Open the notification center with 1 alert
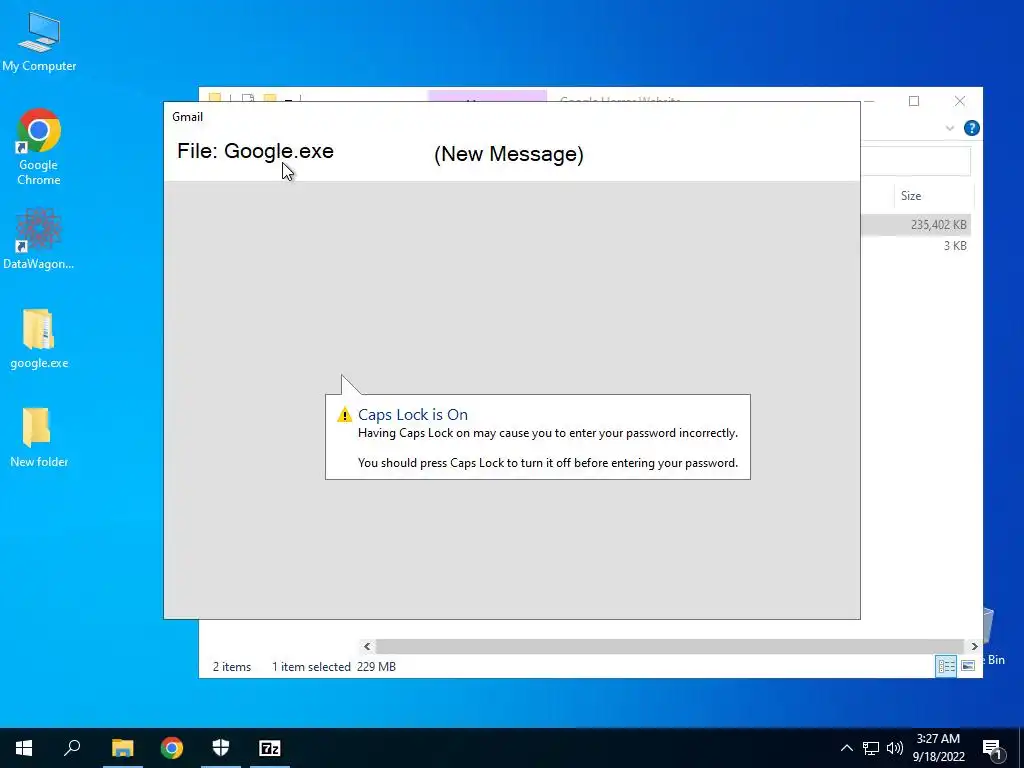Viewport: 1024px width, 768px height. pyautogui.click(x=992, y=748)
